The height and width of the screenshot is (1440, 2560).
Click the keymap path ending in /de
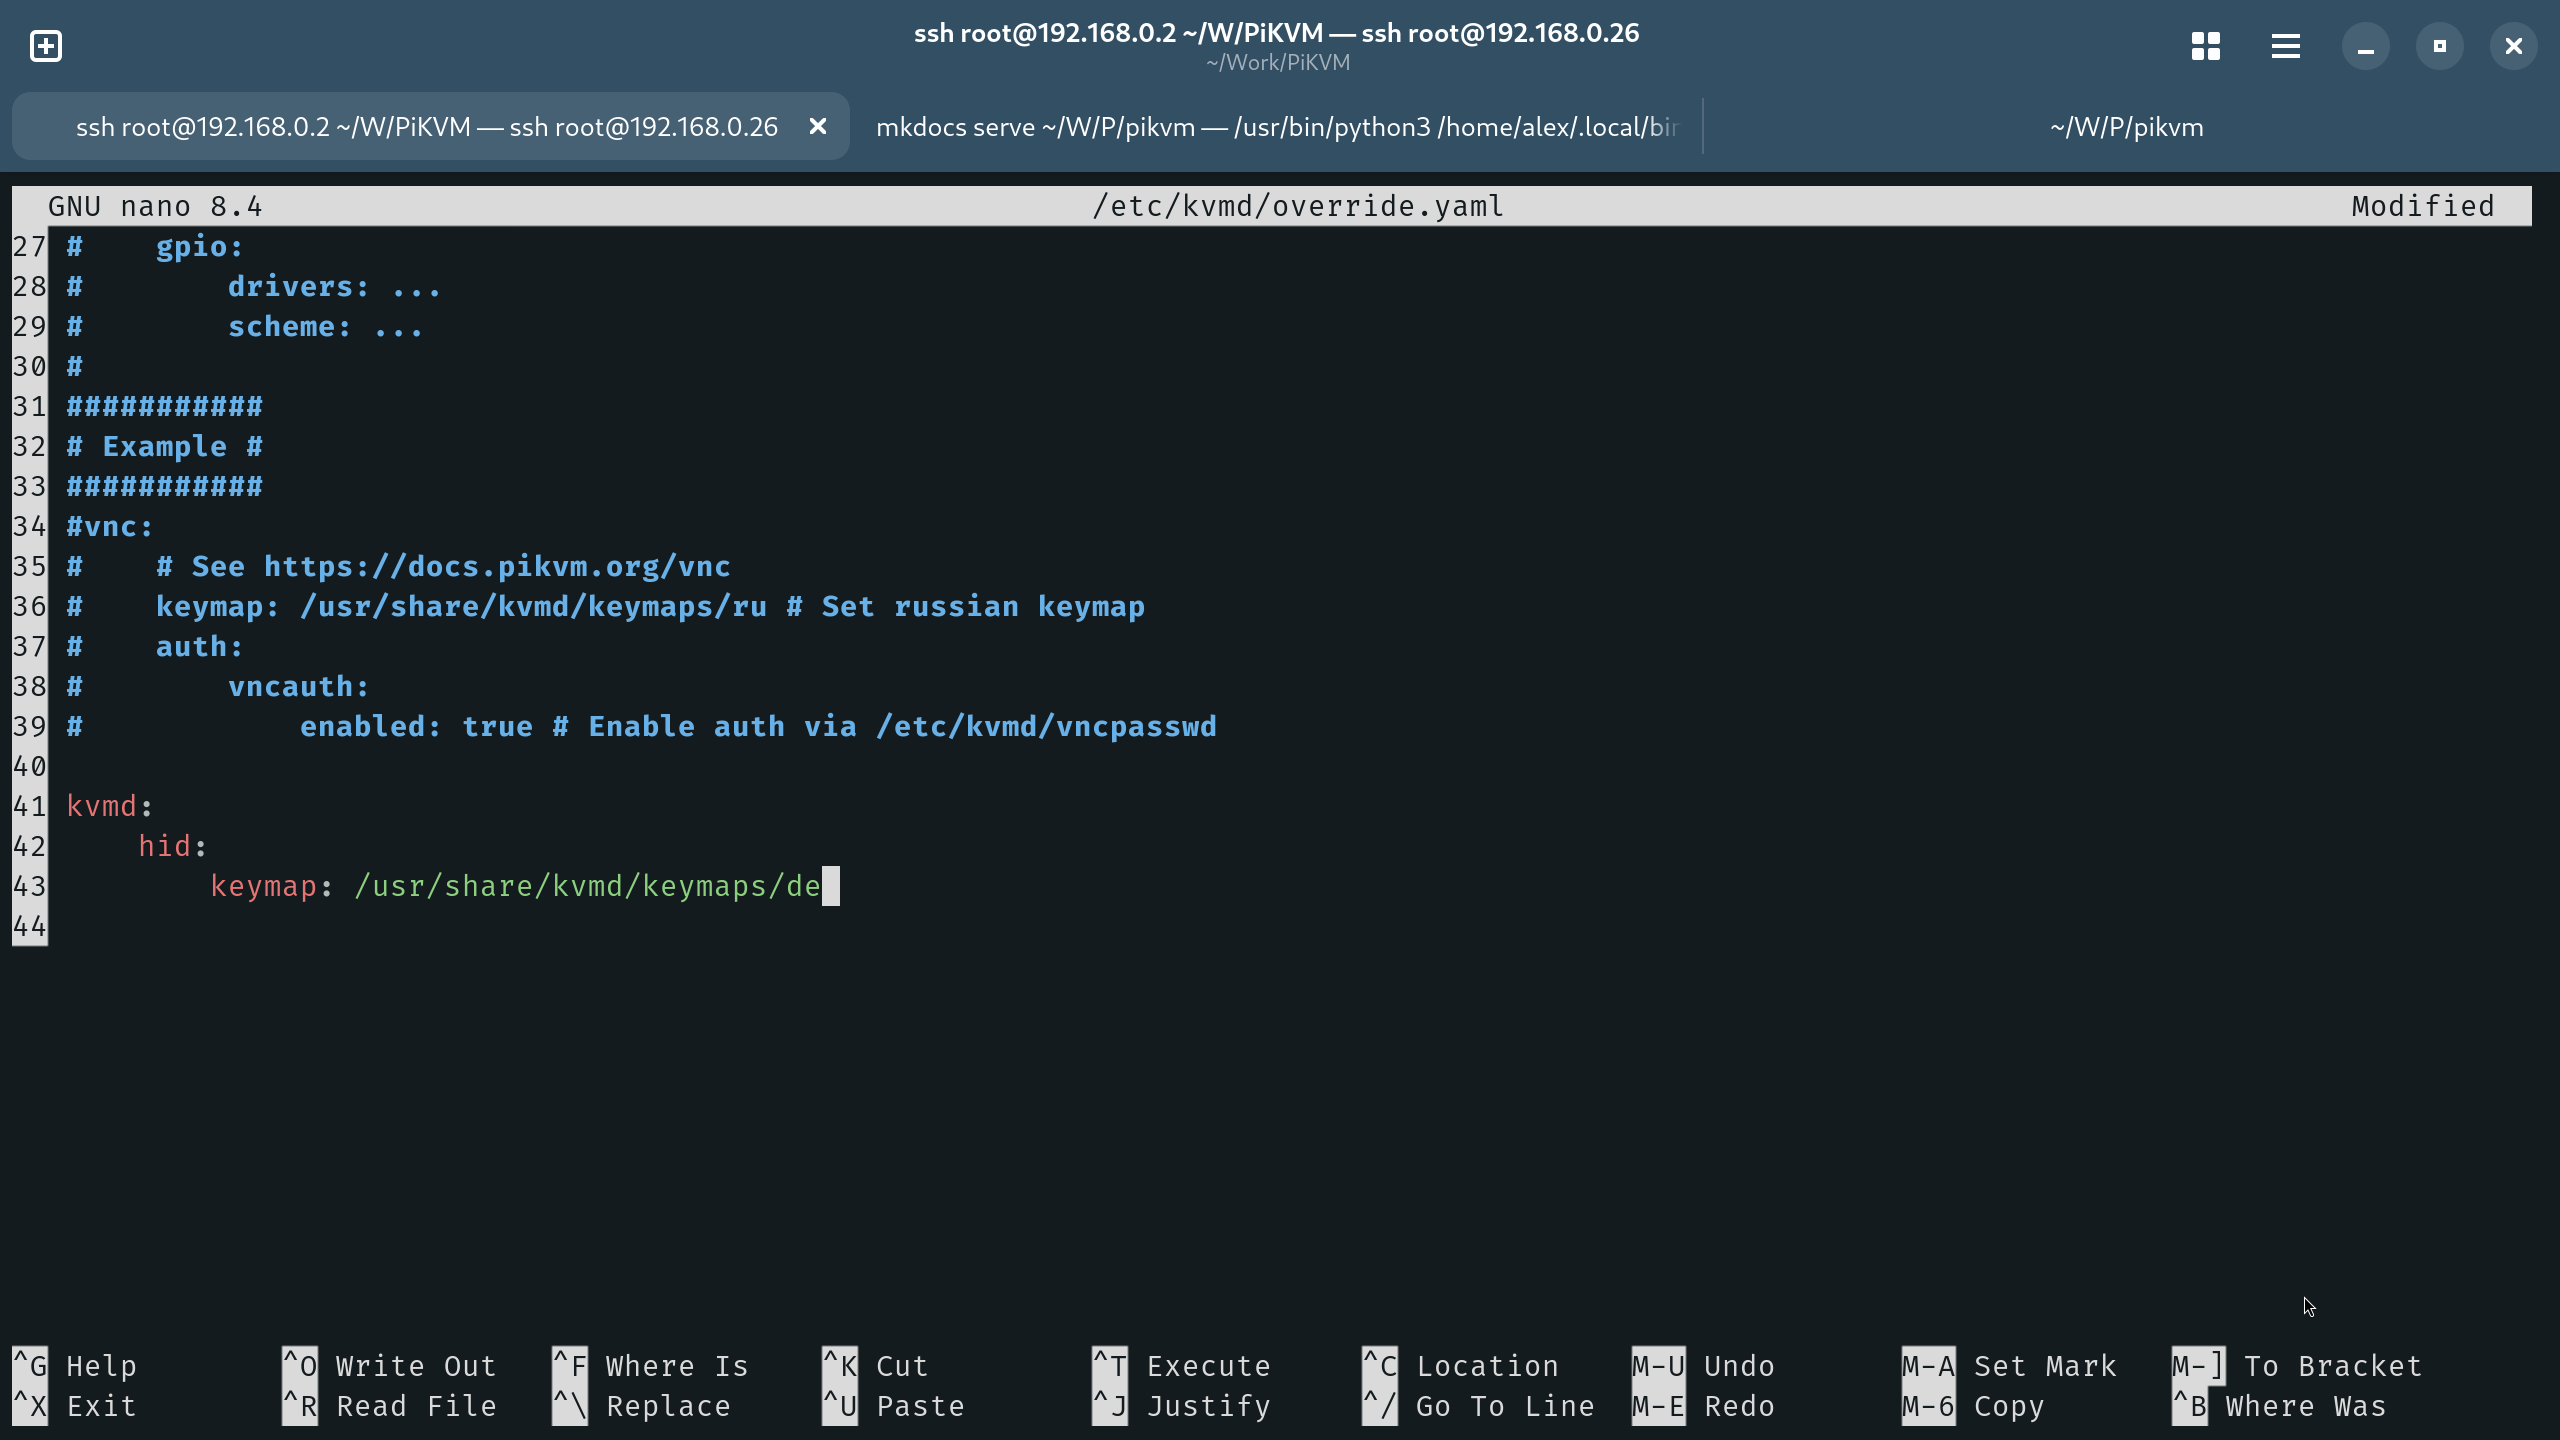click(587, 886)
